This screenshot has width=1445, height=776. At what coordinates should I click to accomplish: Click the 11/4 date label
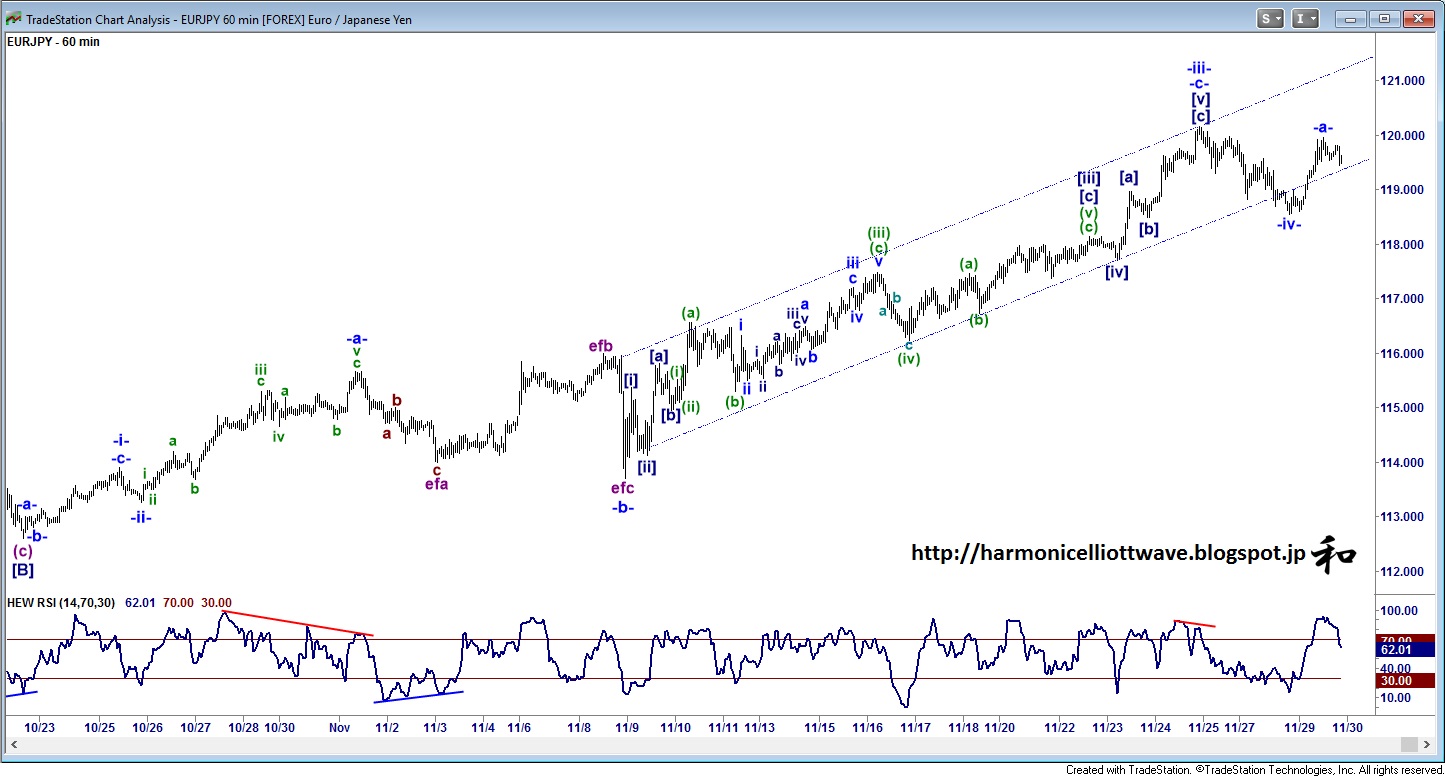pos(483,727)
